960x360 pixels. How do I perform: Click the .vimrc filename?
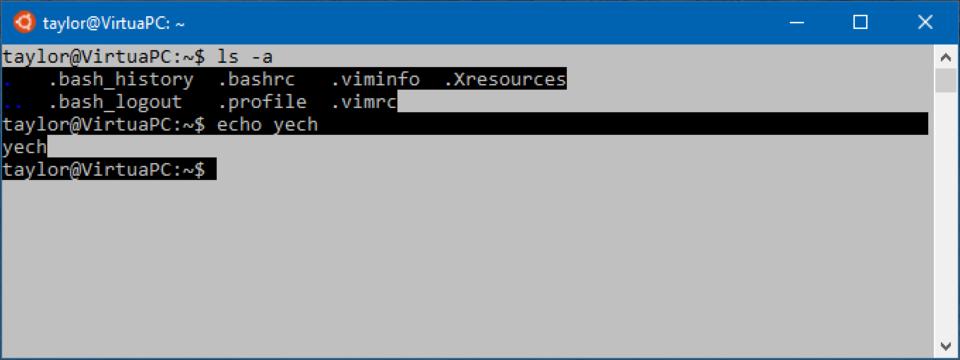[x=364, y=102]
